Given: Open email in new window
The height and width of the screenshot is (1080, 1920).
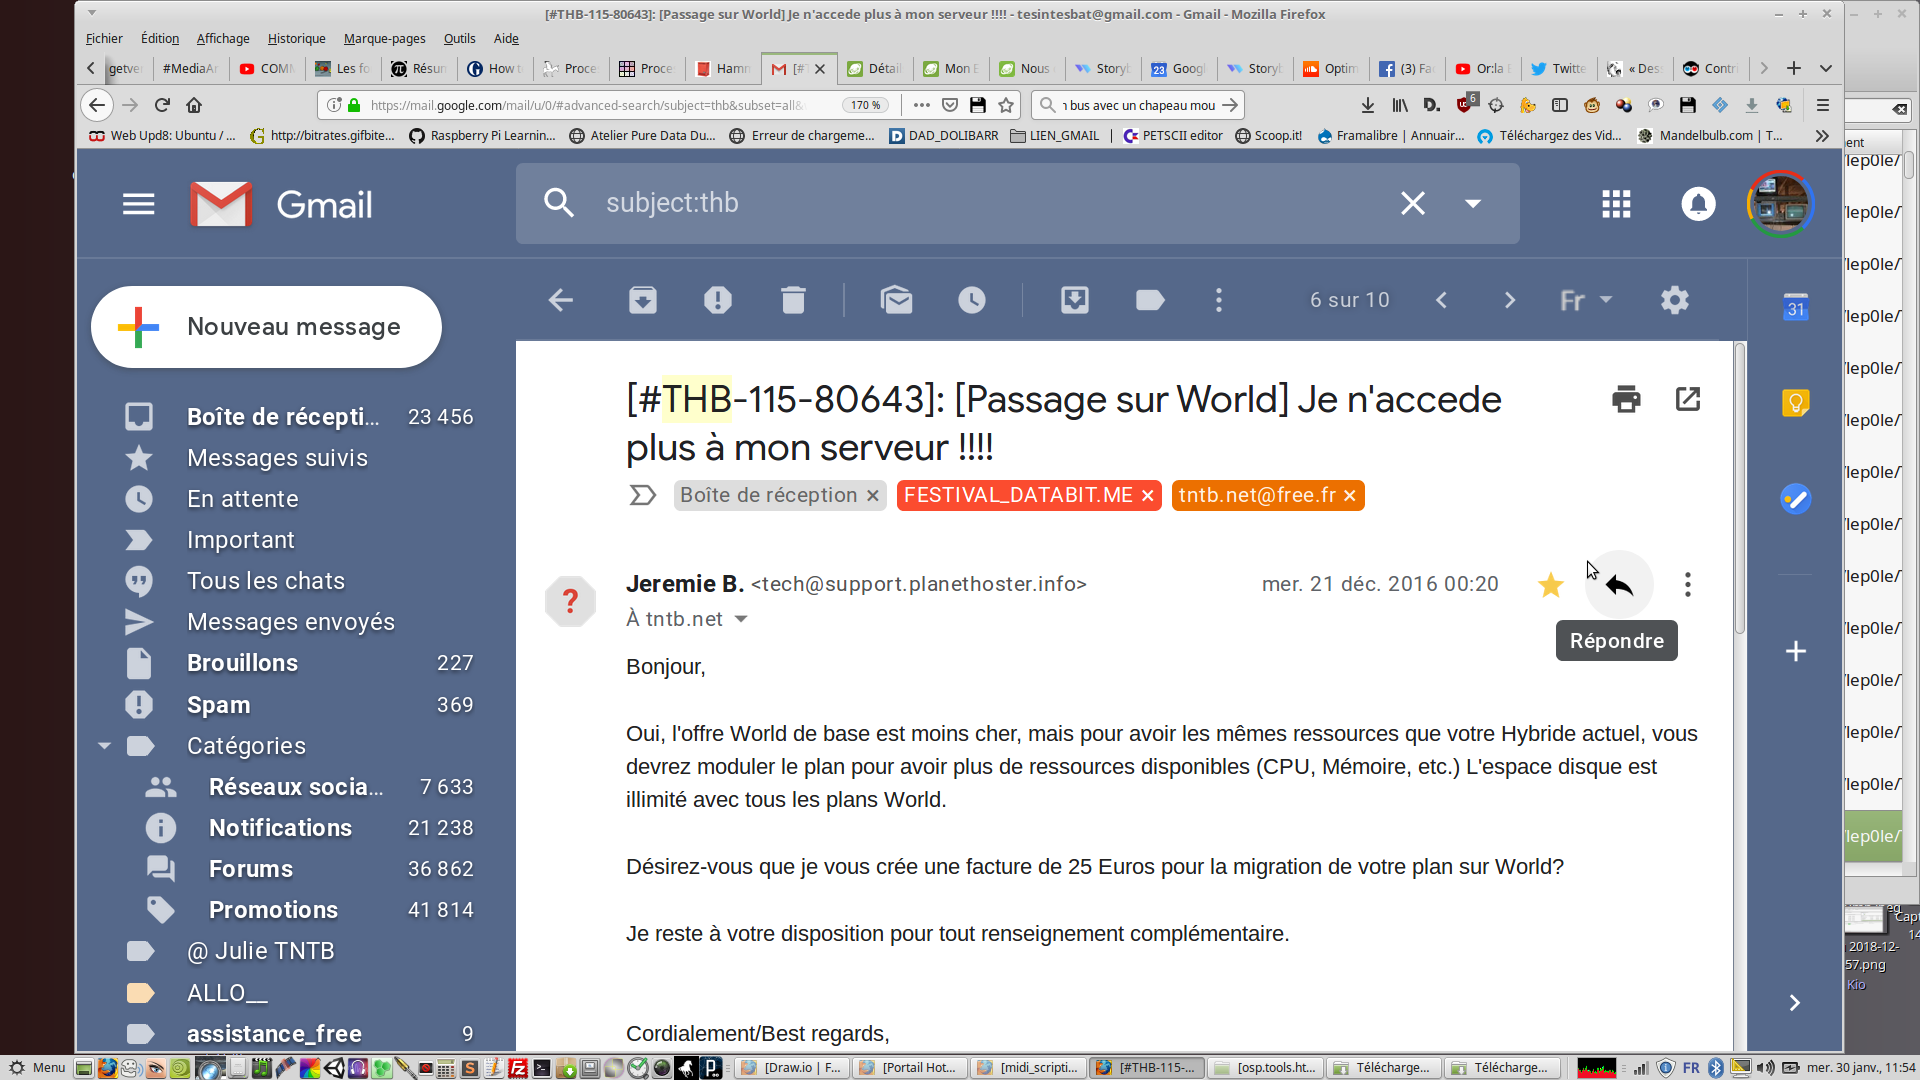Looking at the screenshot, I should pyautogui.click(x=1688, y=399).
